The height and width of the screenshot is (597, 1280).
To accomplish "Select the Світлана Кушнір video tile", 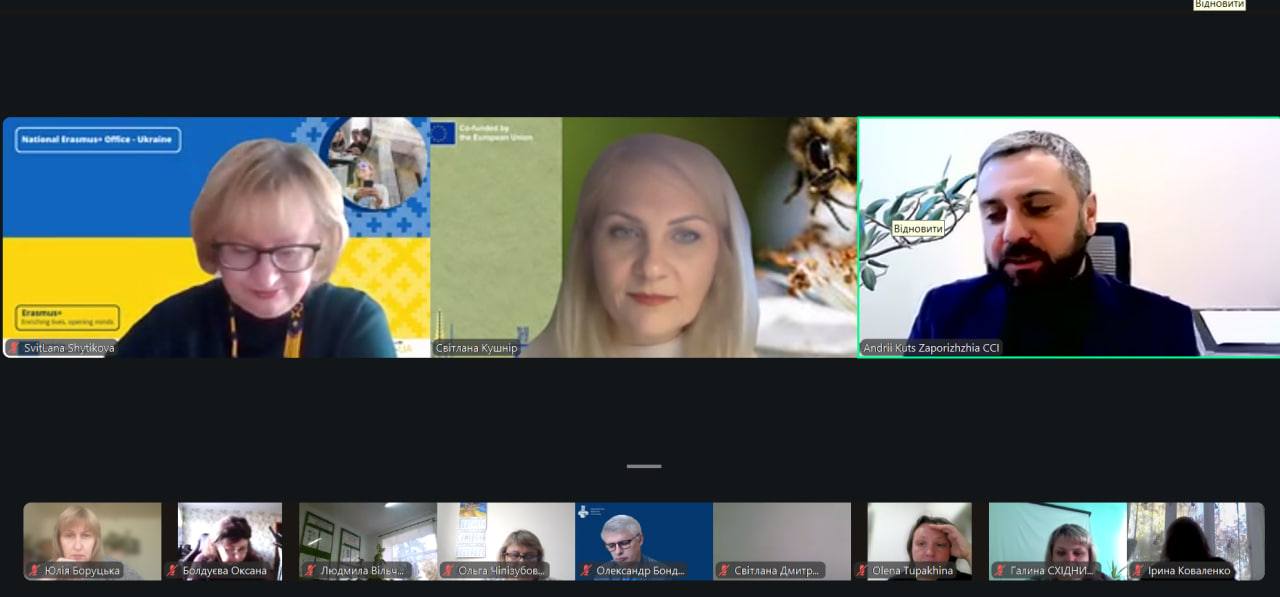I will pyautogui.click(x=643, y=237).
